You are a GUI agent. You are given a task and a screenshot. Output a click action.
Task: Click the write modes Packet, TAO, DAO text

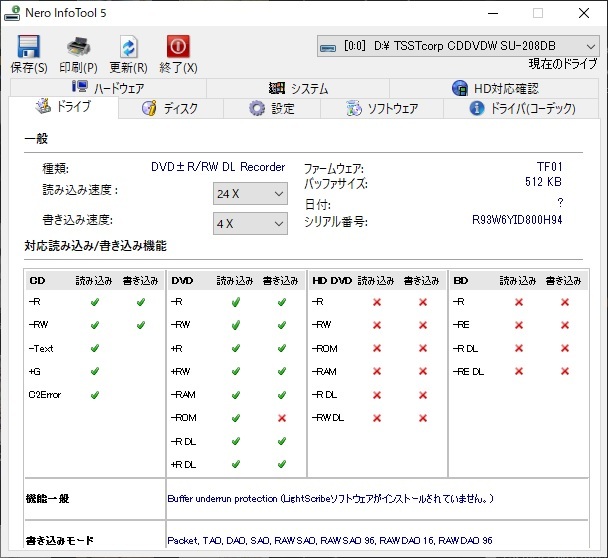pyautogui.click(x=330, y=541)
